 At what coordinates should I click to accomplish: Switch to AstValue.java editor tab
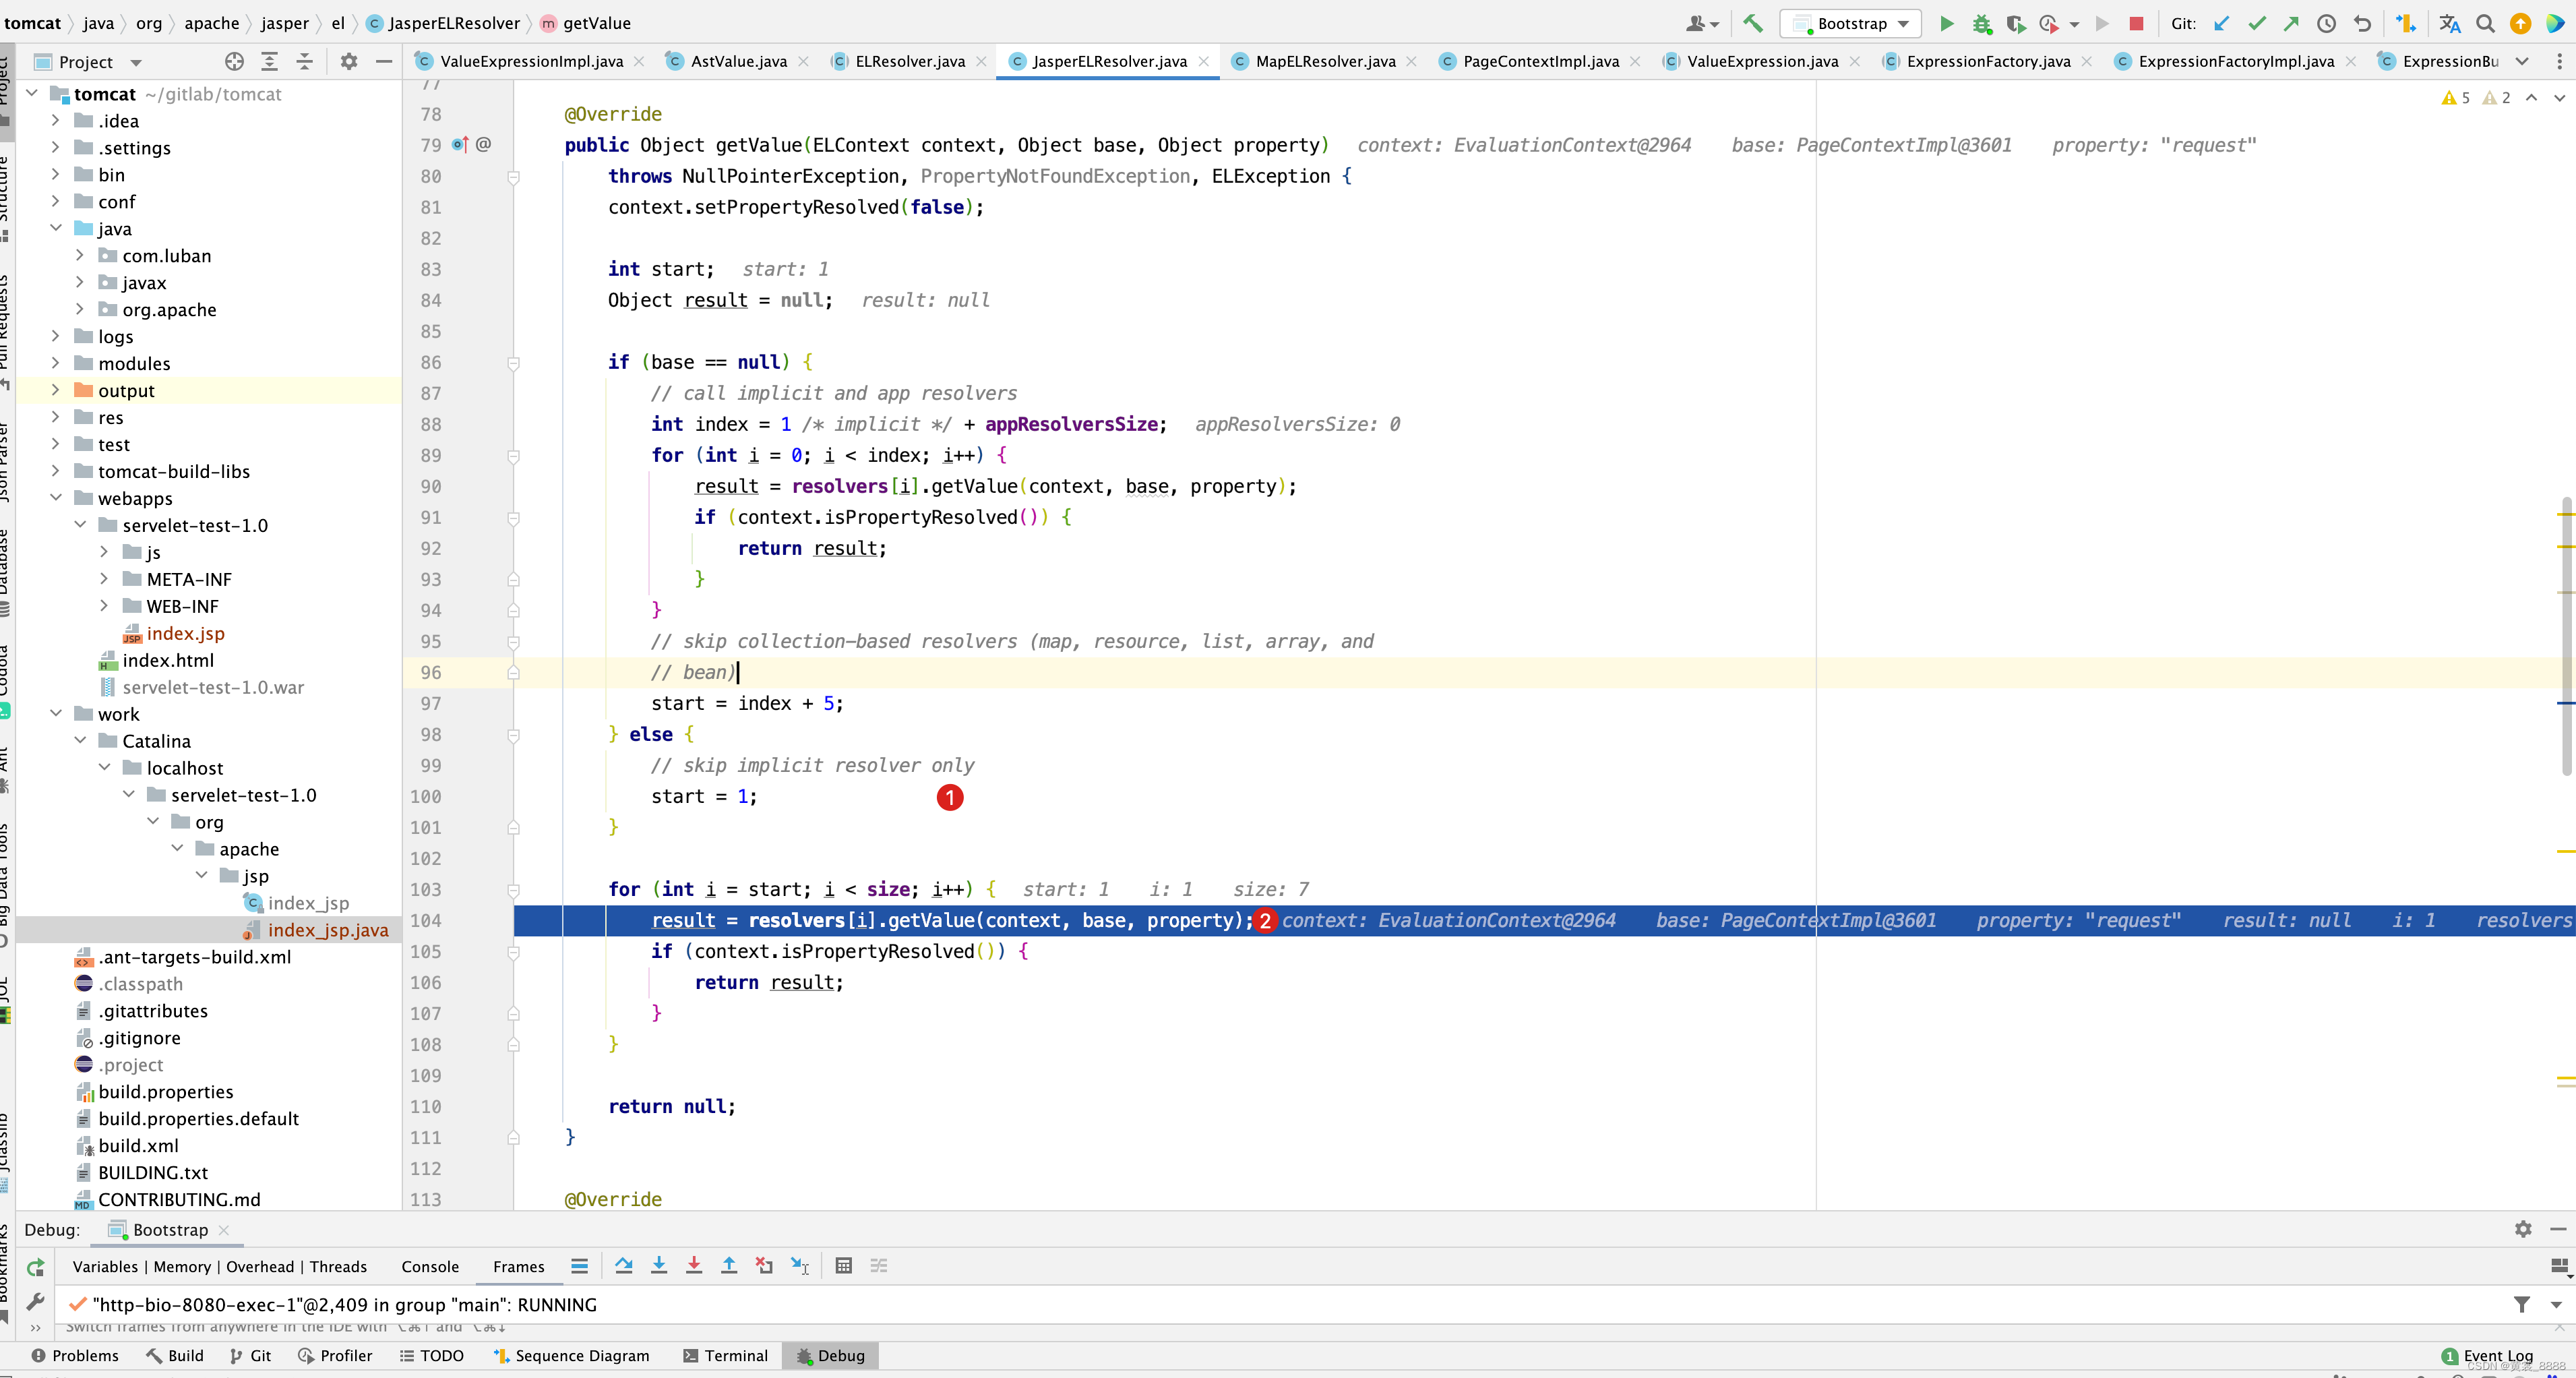(738, 62)
